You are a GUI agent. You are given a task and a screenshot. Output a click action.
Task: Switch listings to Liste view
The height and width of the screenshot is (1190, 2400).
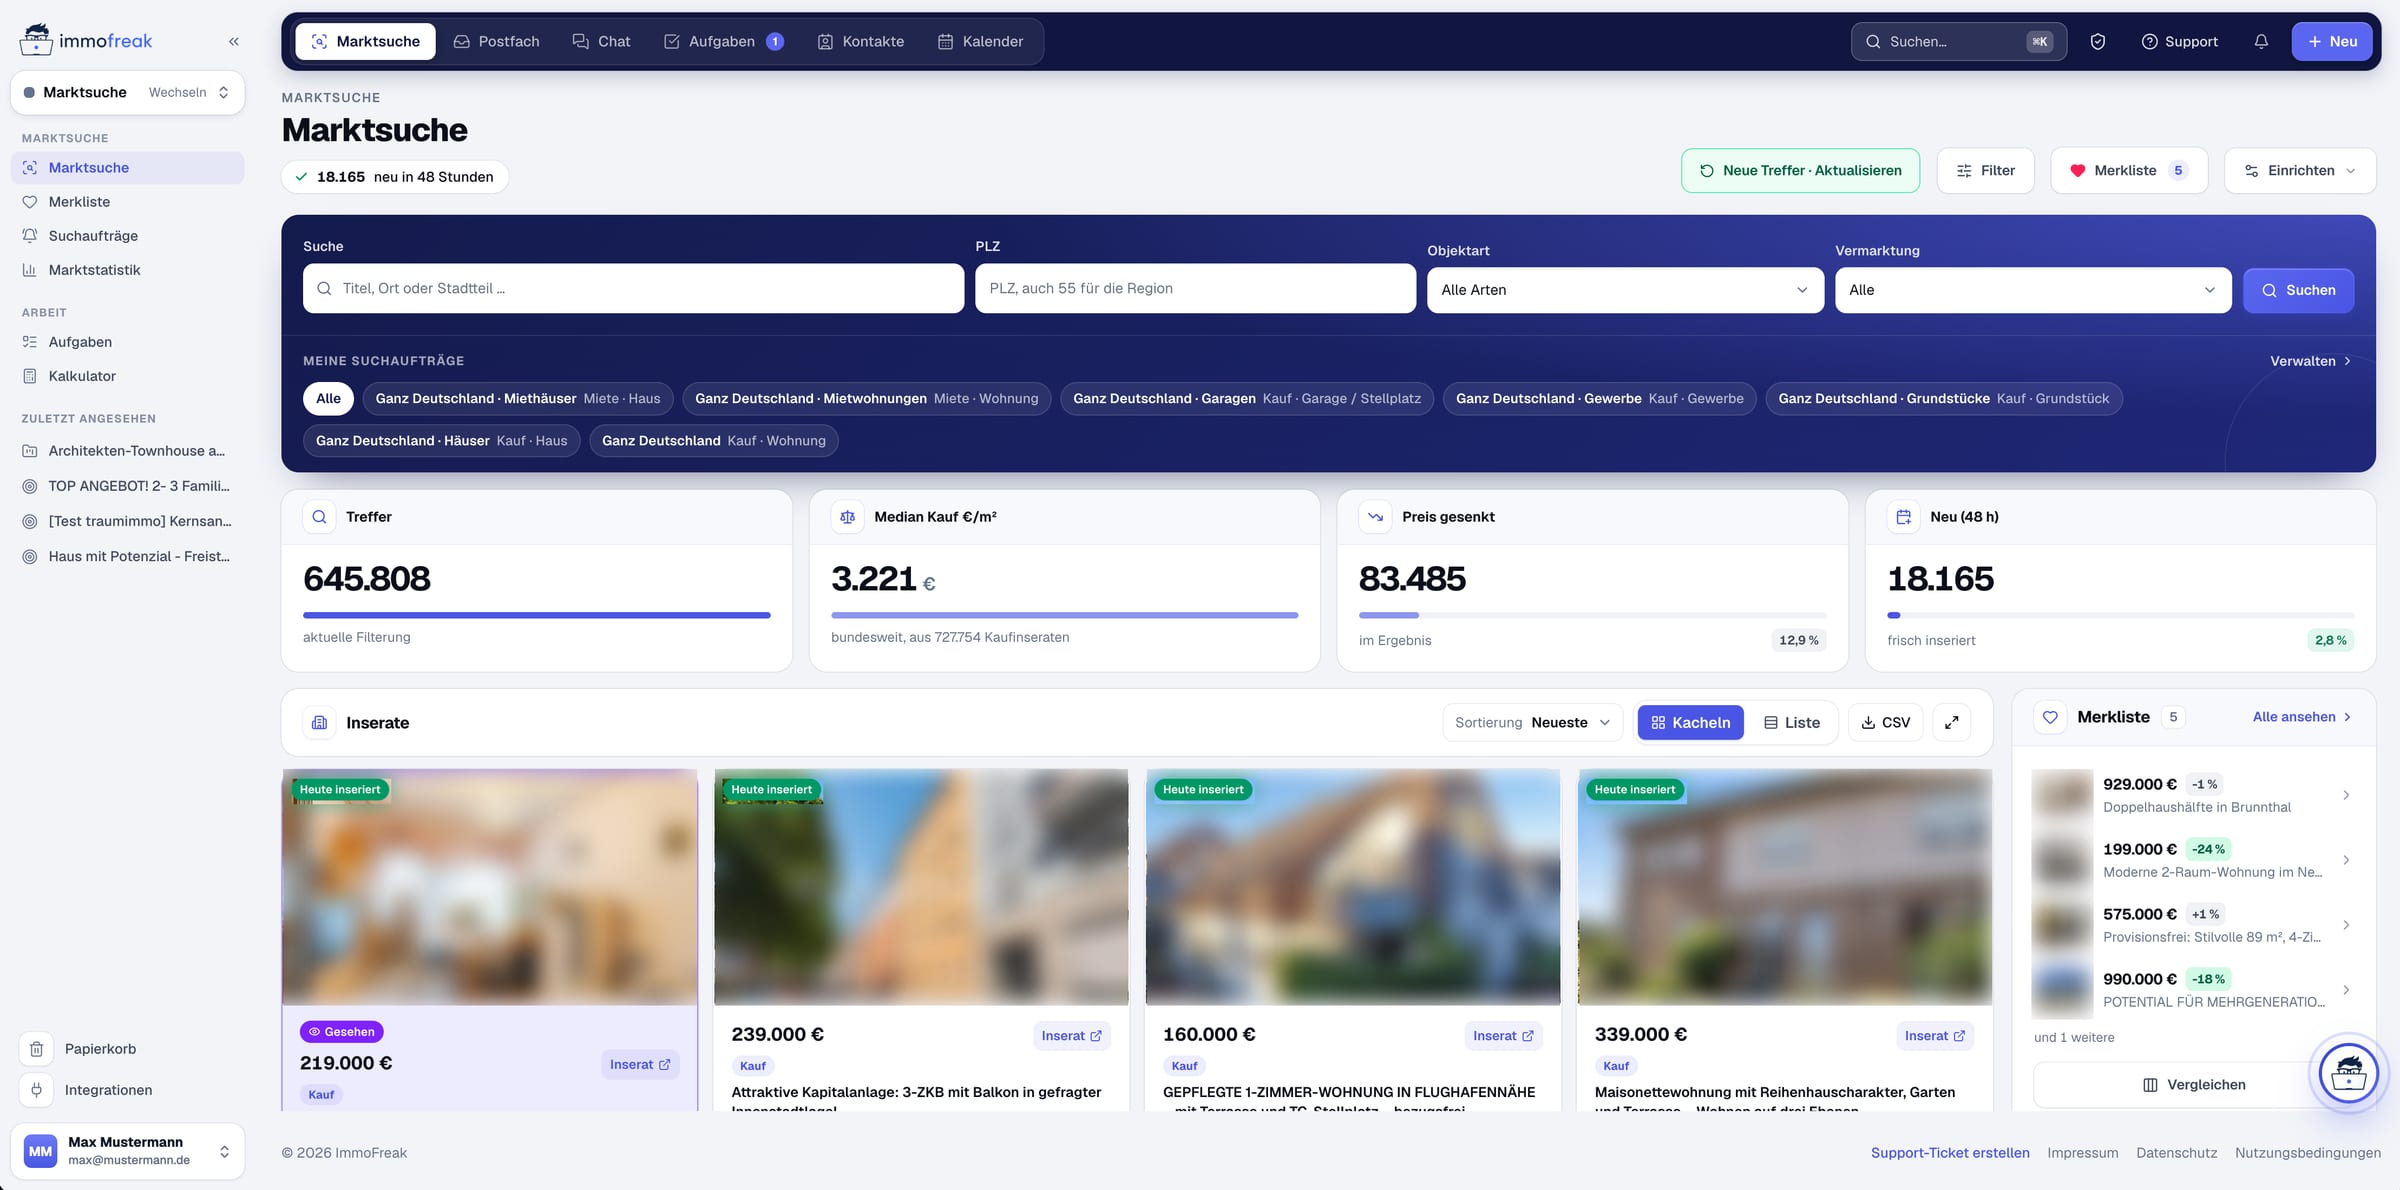[1792, 722]
